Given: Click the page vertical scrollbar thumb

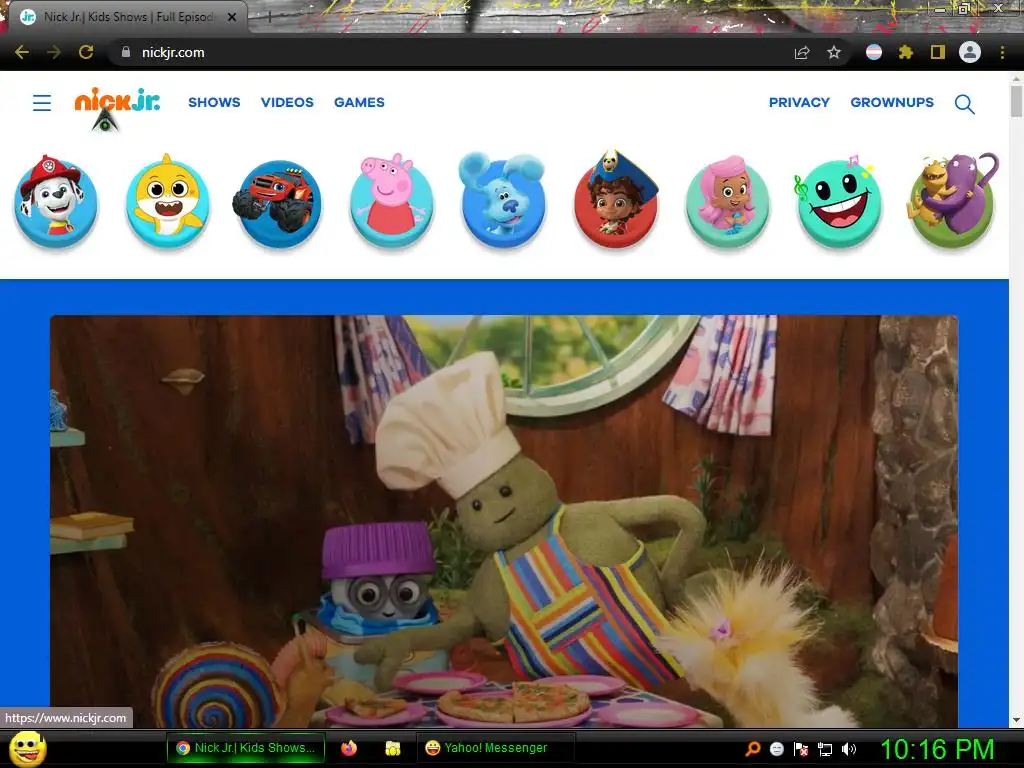Looking at the screenshot, I should pyautogui.click(x=1016, y=101).
